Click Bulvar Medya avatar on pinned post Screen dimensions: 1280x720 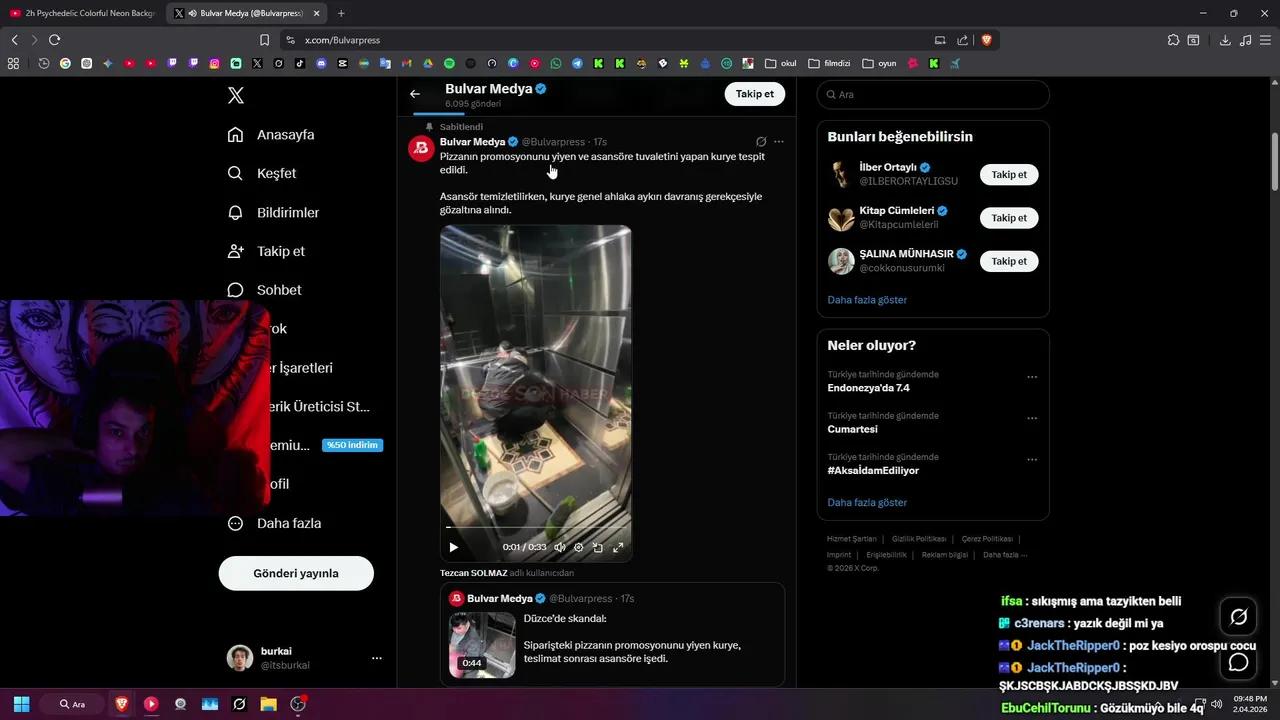[421, 149]
